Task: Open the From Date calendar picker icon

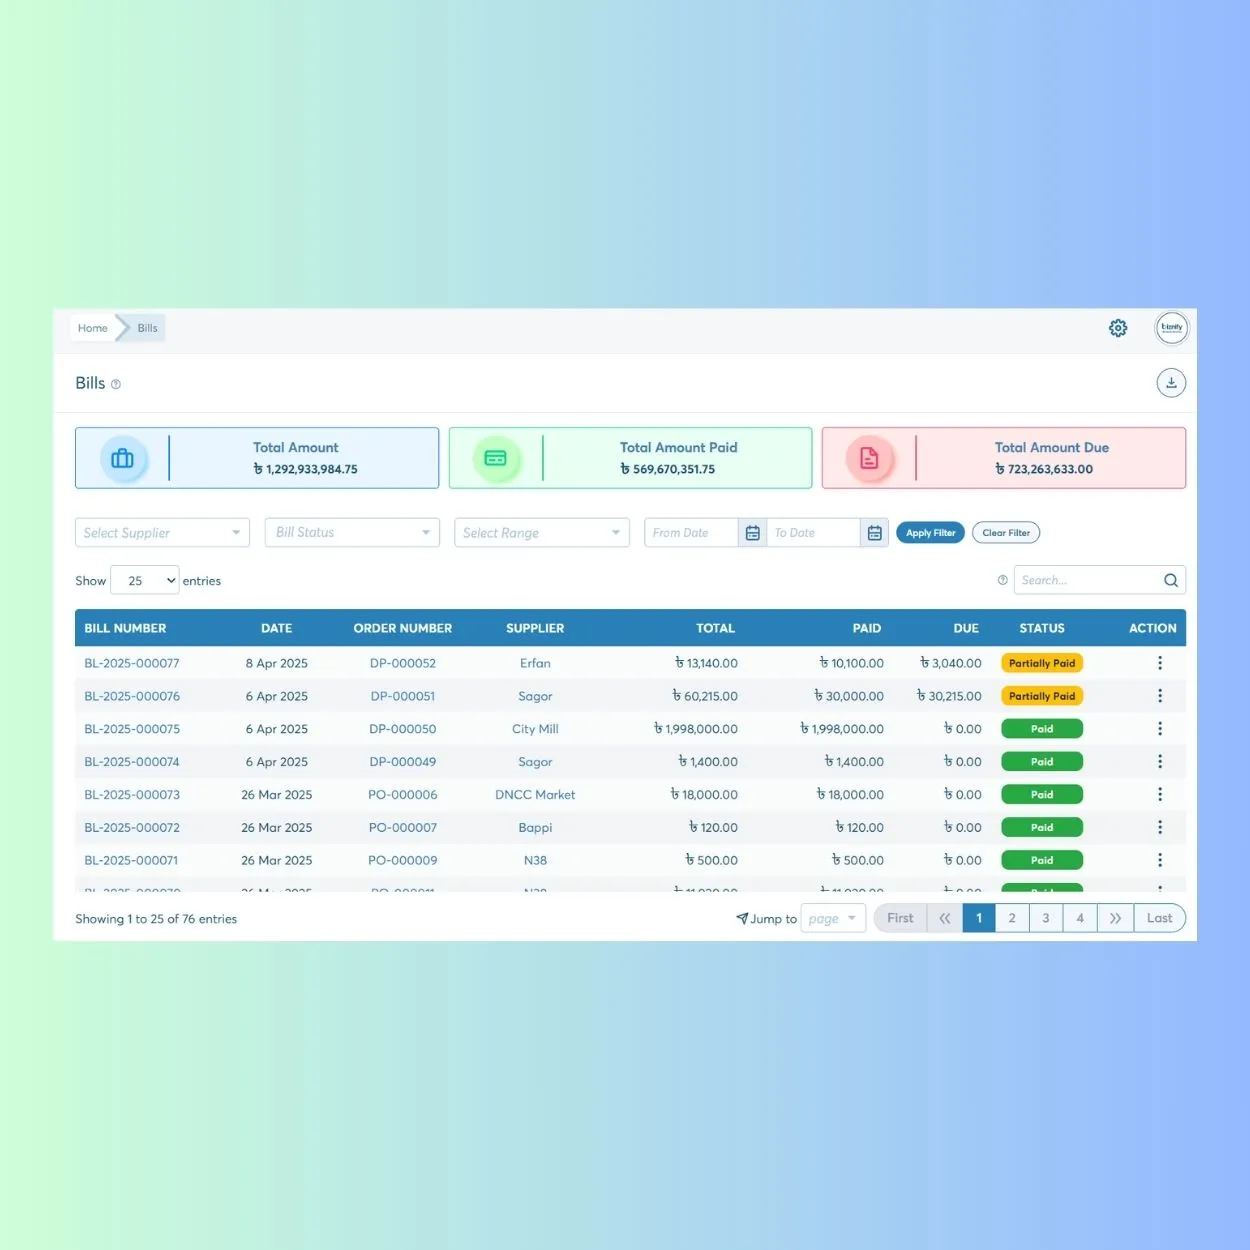Action: 752,532
